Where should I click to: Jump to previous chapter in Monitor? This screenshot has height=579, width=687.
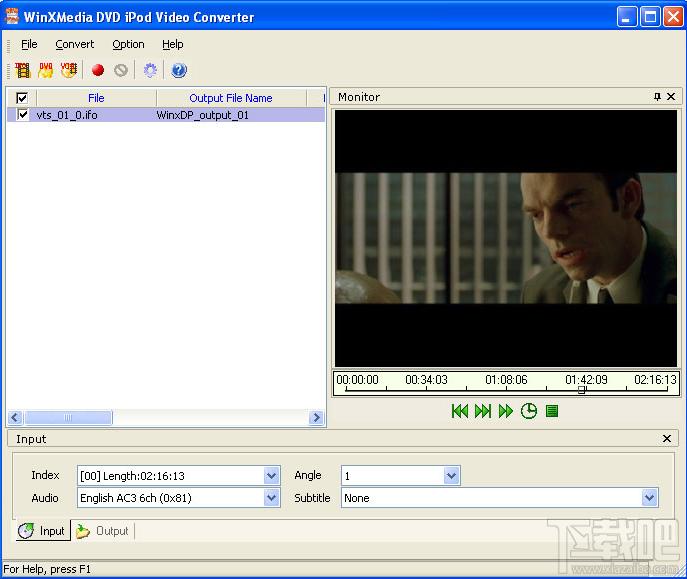tap(460, 411)
